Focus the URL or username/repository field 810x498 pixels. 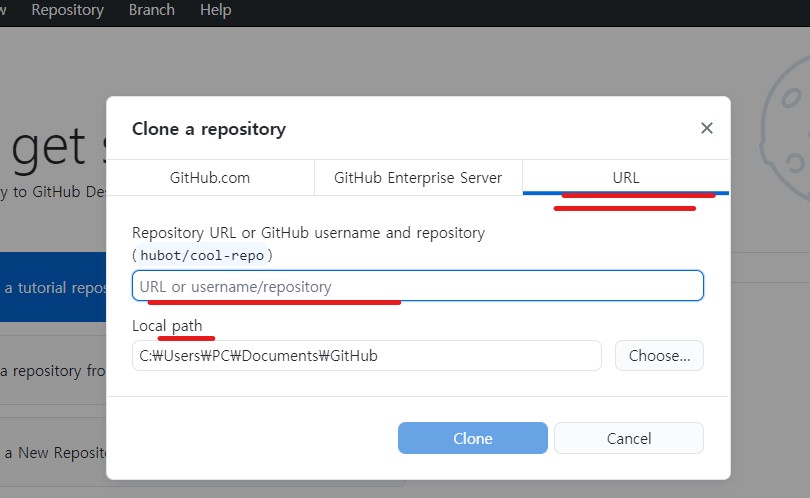pos(418,286)
